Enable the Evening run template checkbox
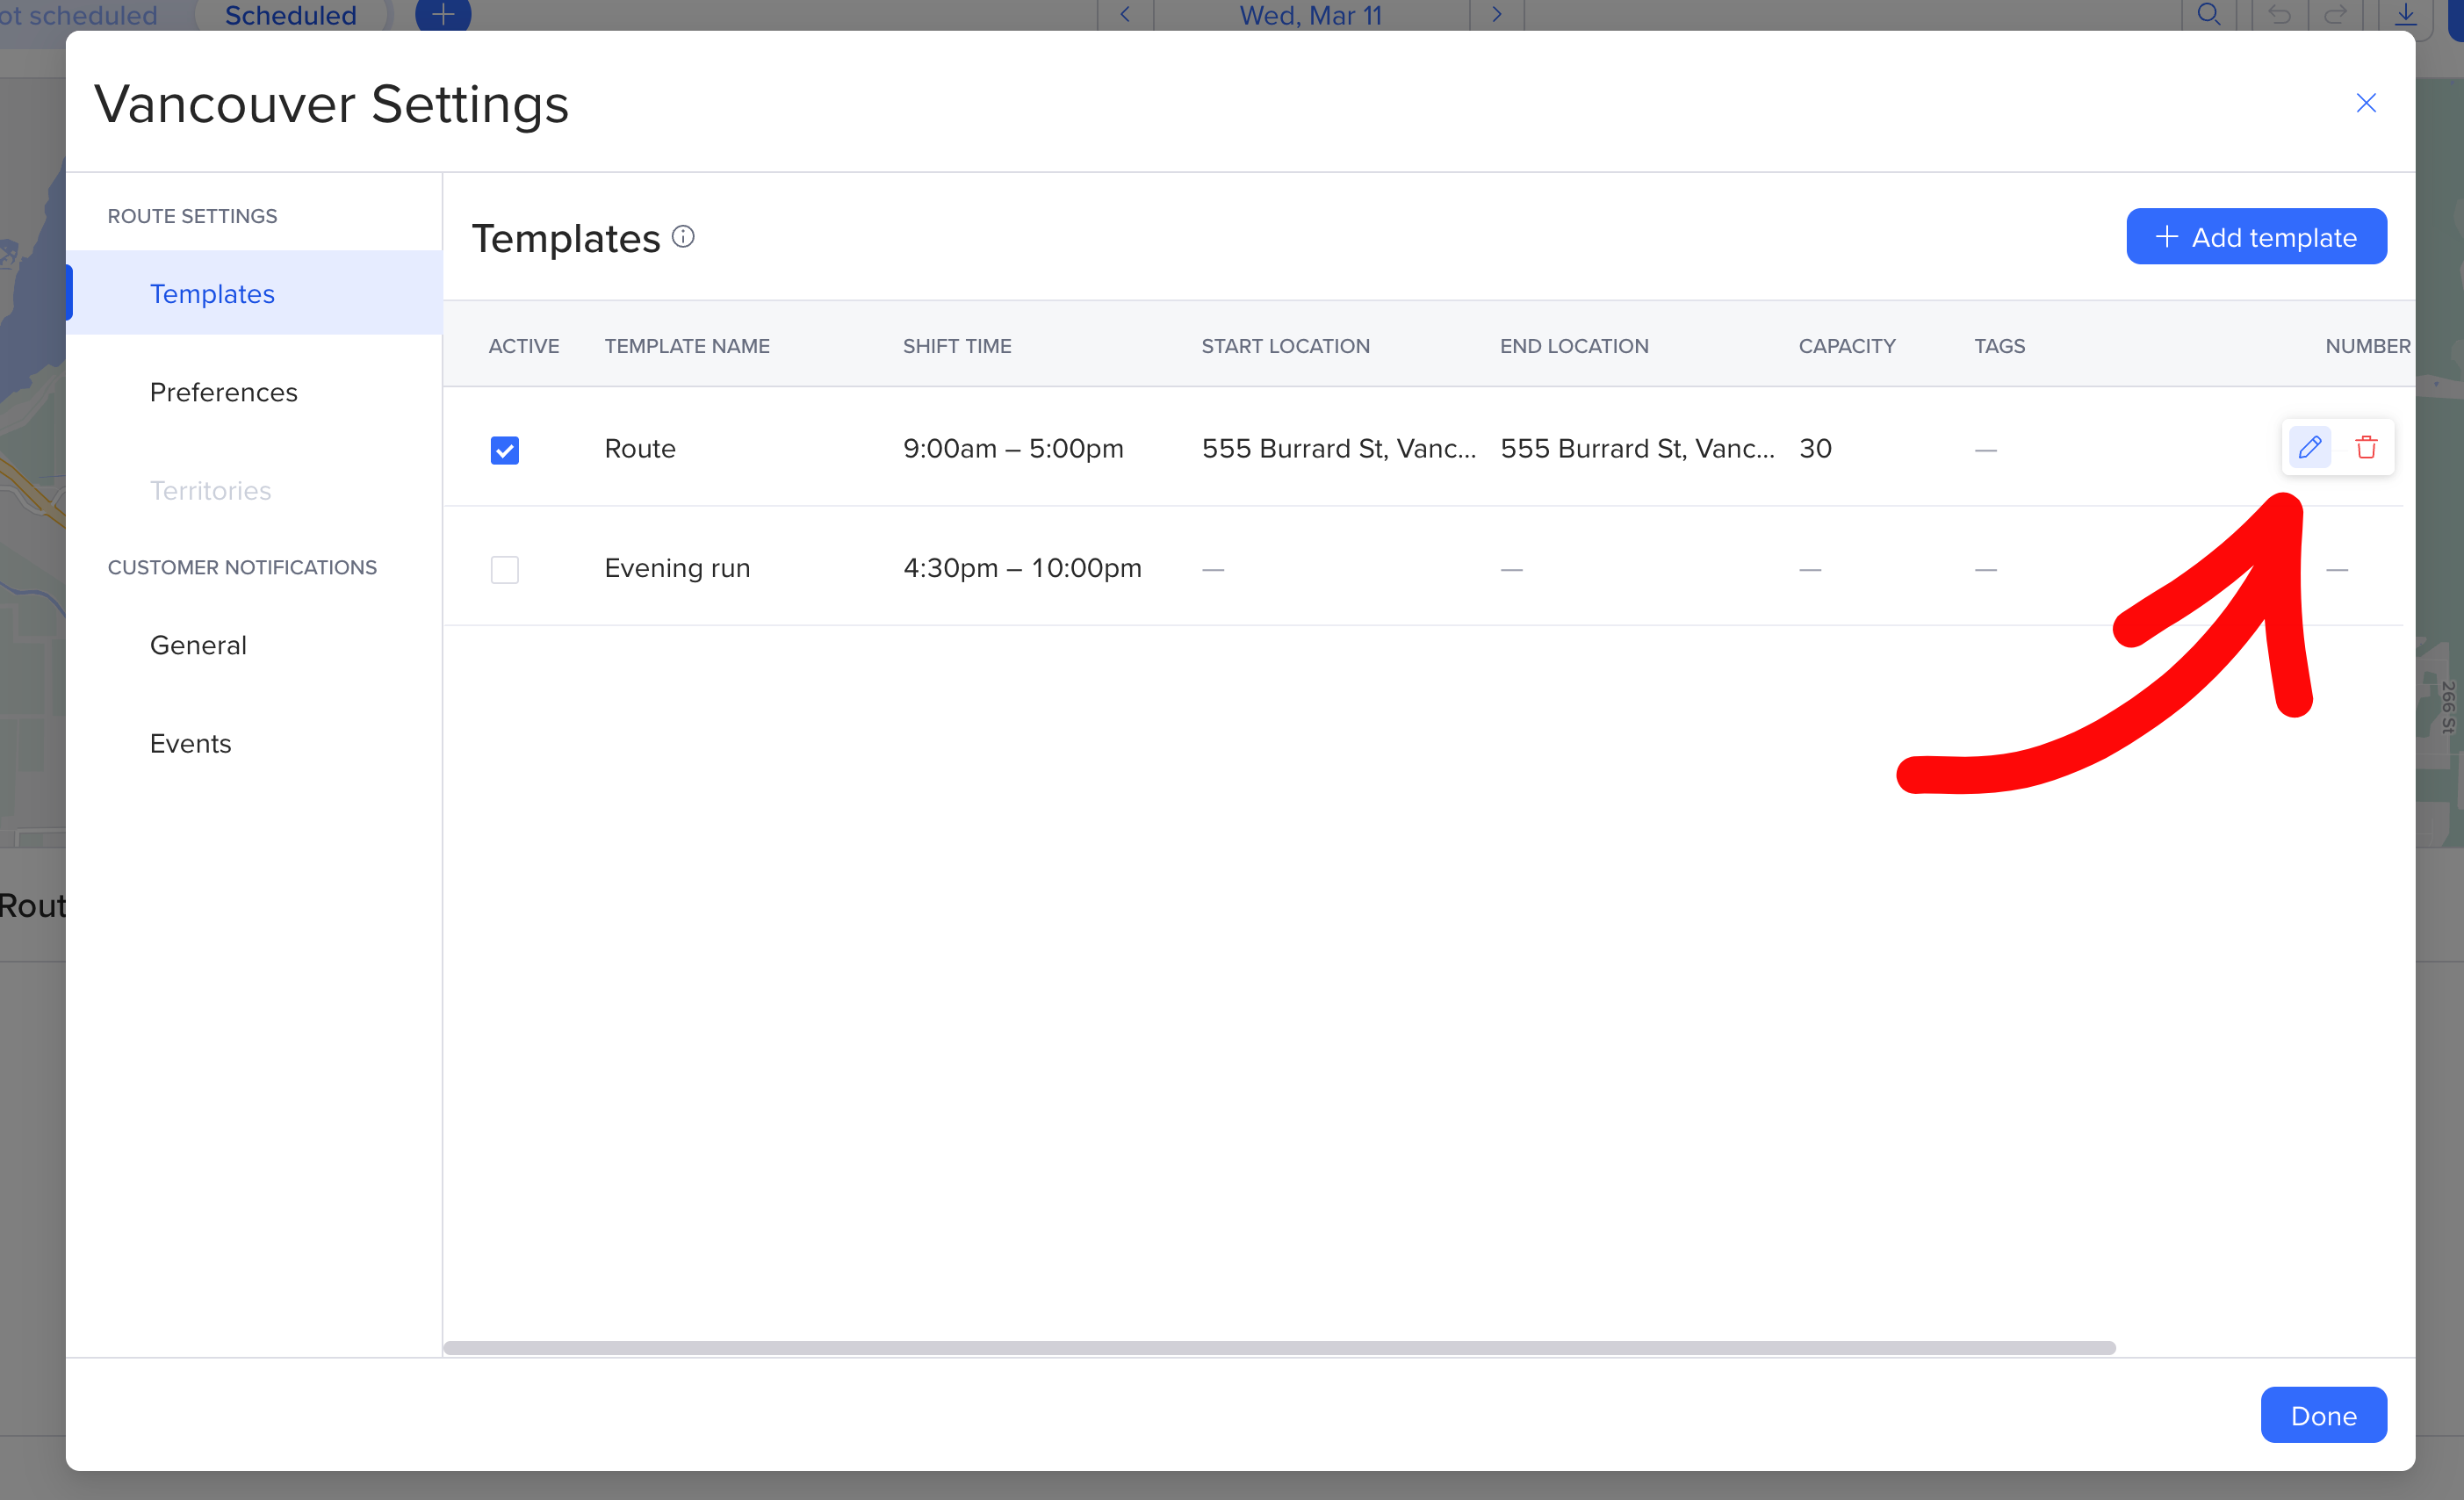 pyautogui.click(x=505, y=570)
